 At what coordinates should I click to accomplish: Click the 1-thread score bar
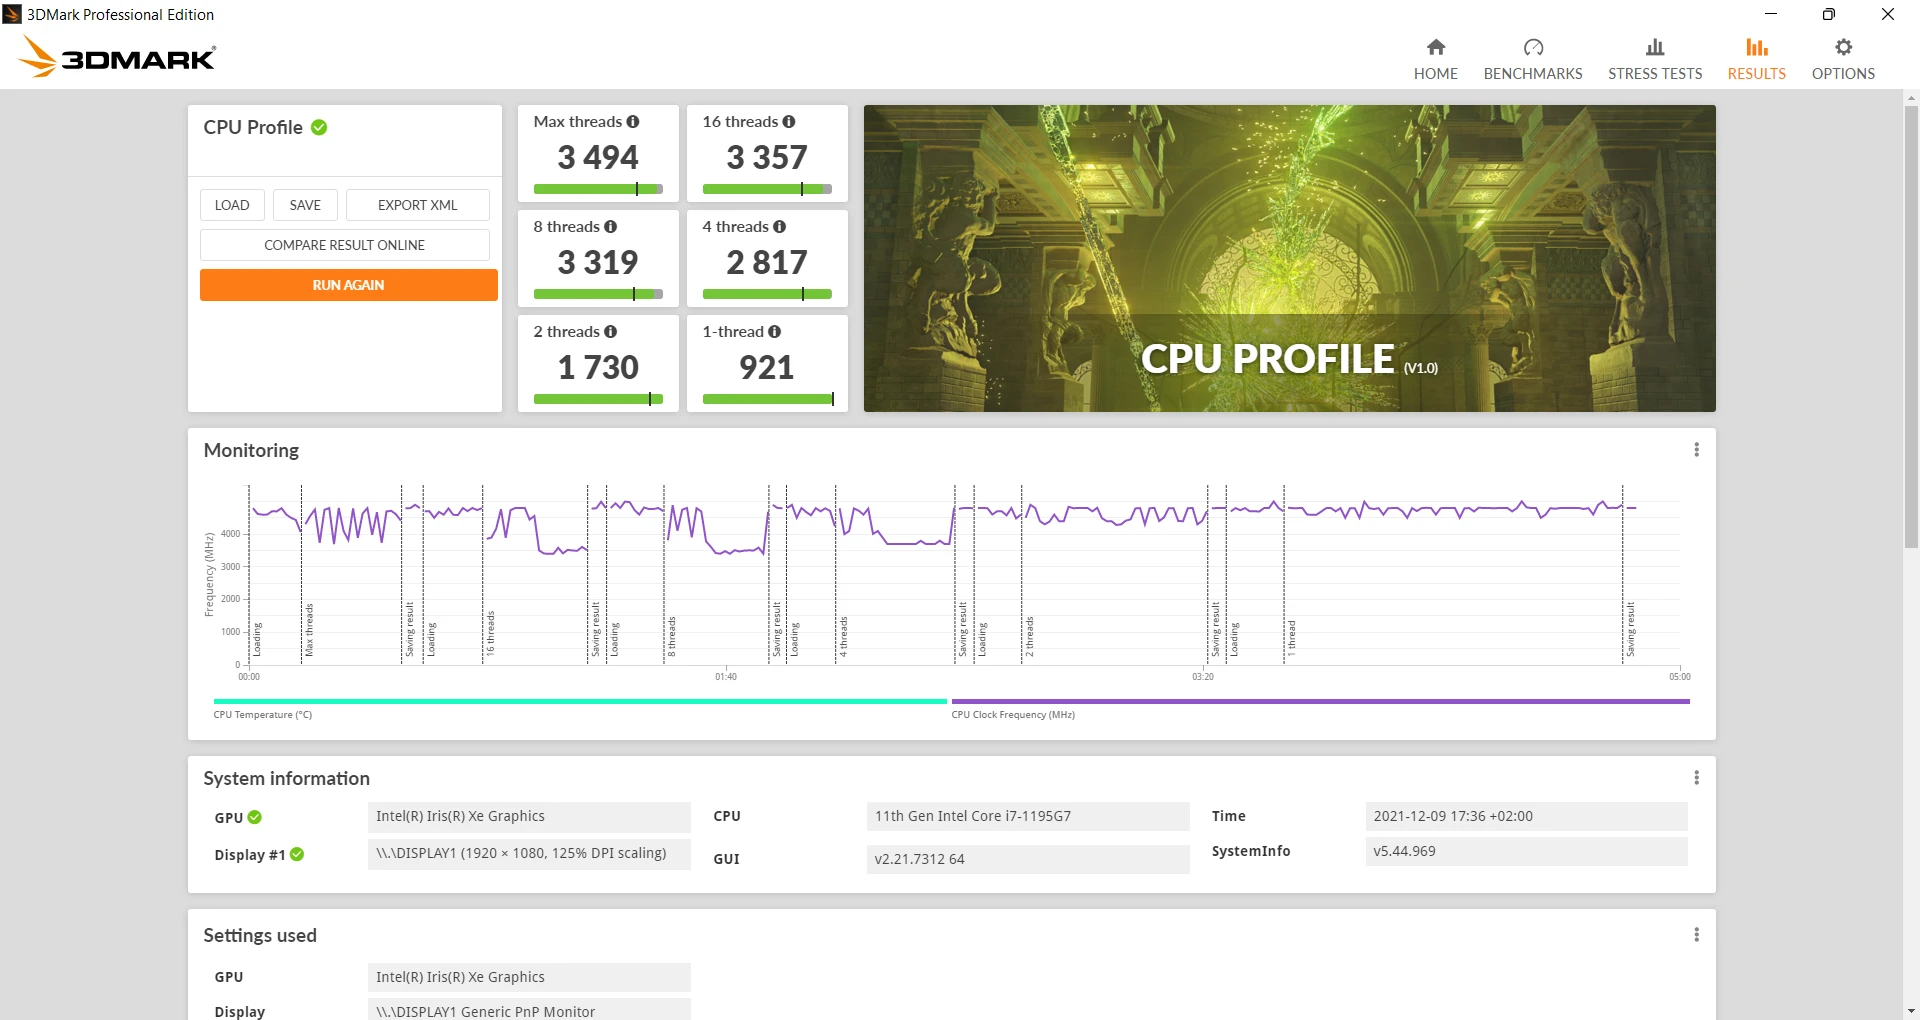pos(767,399)
